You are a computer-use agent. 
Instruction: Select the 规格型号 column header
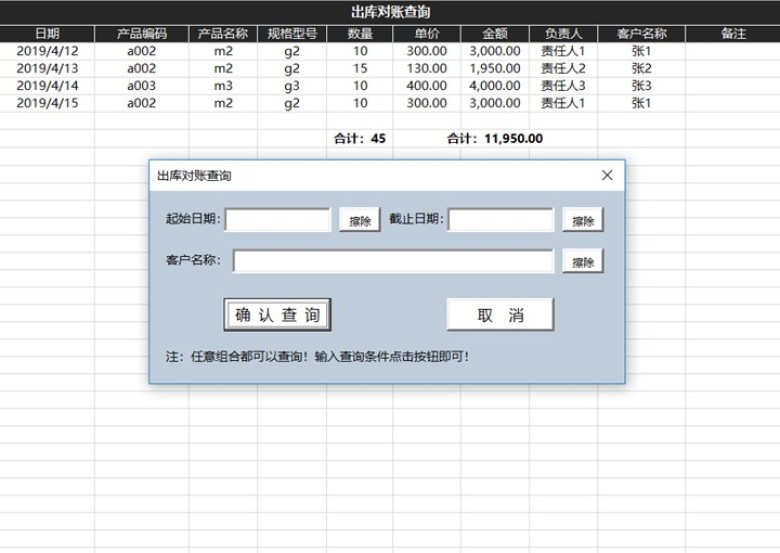[292, 34]
